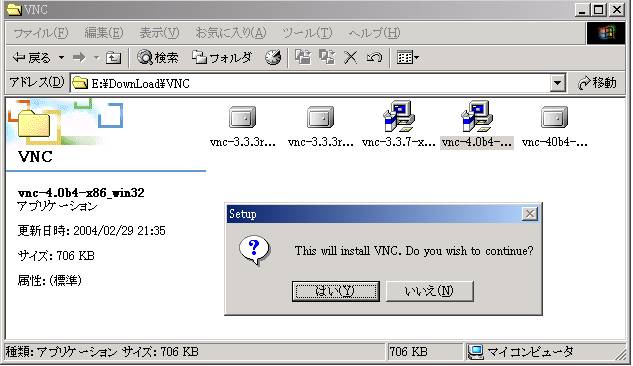Open the Back history dropdown arrow
633x366 pixels.
pos(61,58)
